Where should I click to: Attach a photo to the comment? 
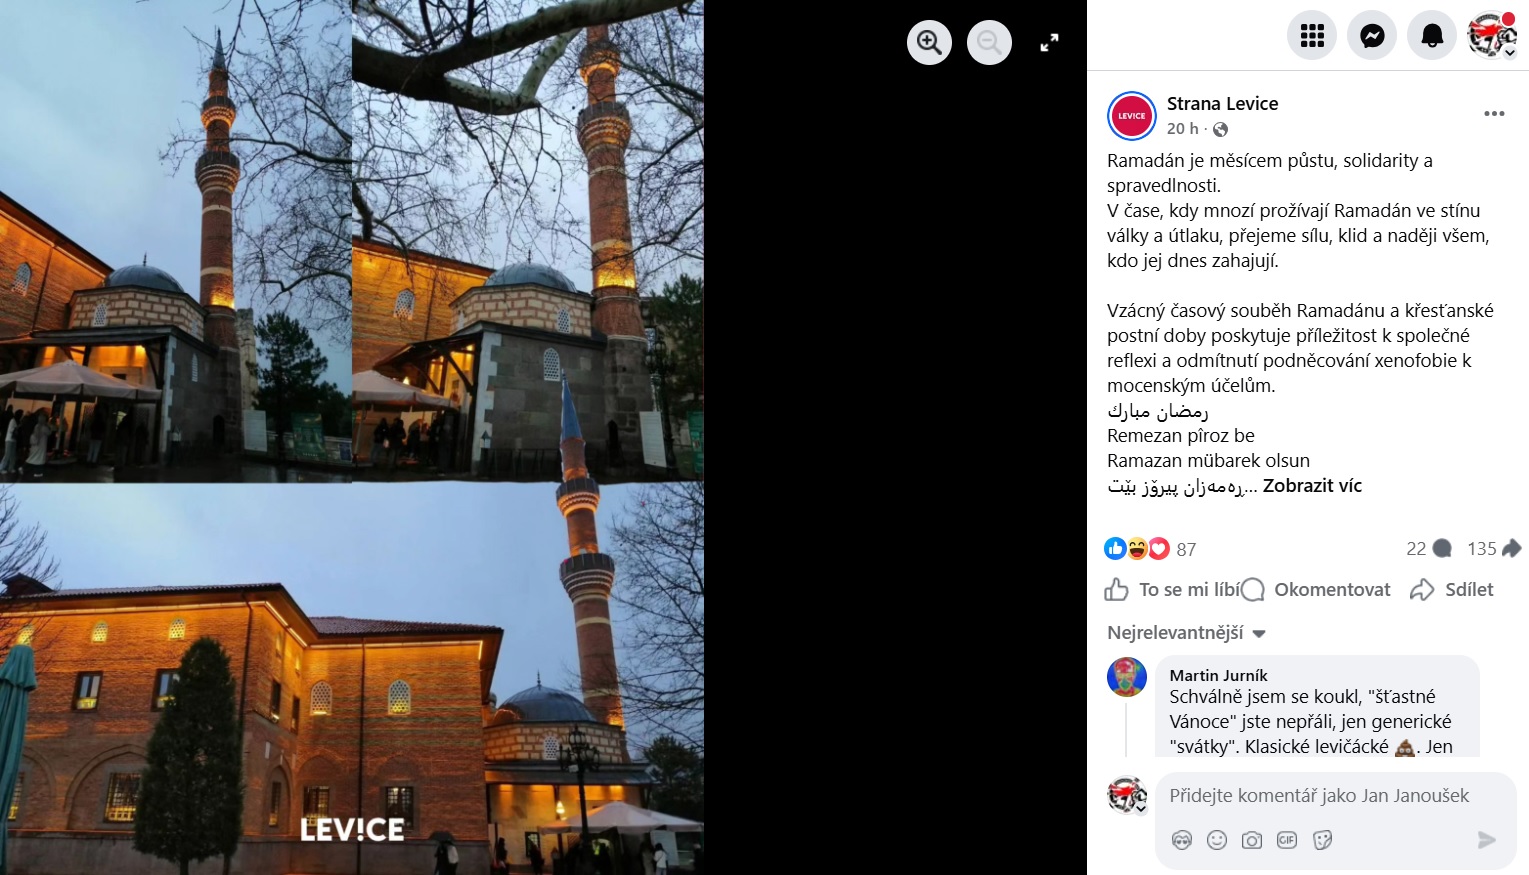[1252, 840]
